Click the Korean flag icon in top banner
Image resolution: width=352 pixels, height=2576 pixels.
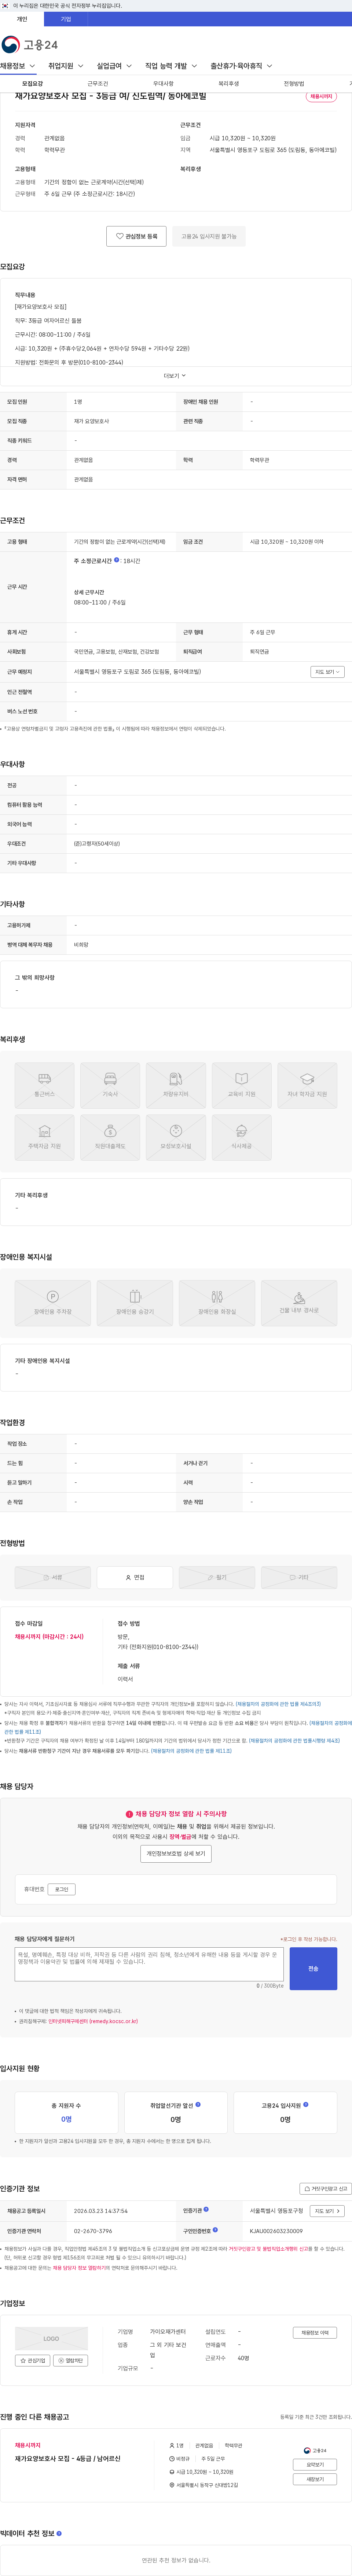click(x=5, y=6)
